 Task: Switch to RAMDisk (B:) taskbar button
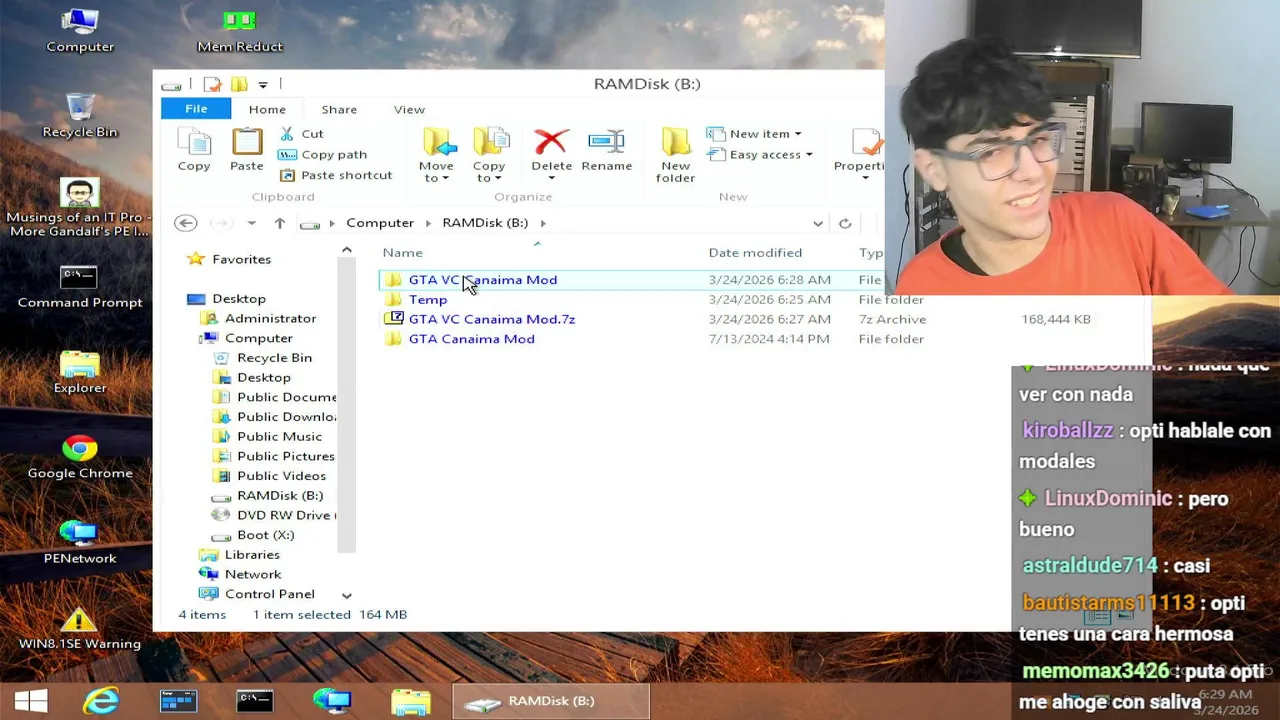coord(551,701)
